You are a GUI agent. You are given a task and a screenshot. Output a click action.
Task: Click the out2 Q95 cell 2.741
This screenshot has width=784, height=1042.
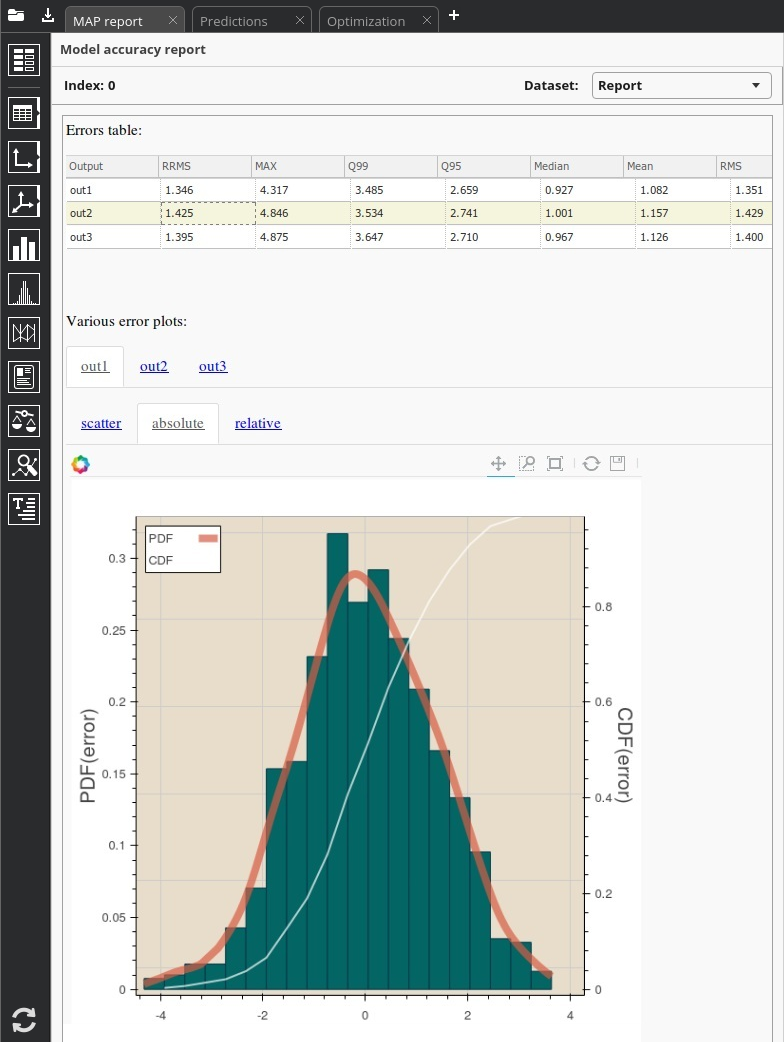(493, 213)
